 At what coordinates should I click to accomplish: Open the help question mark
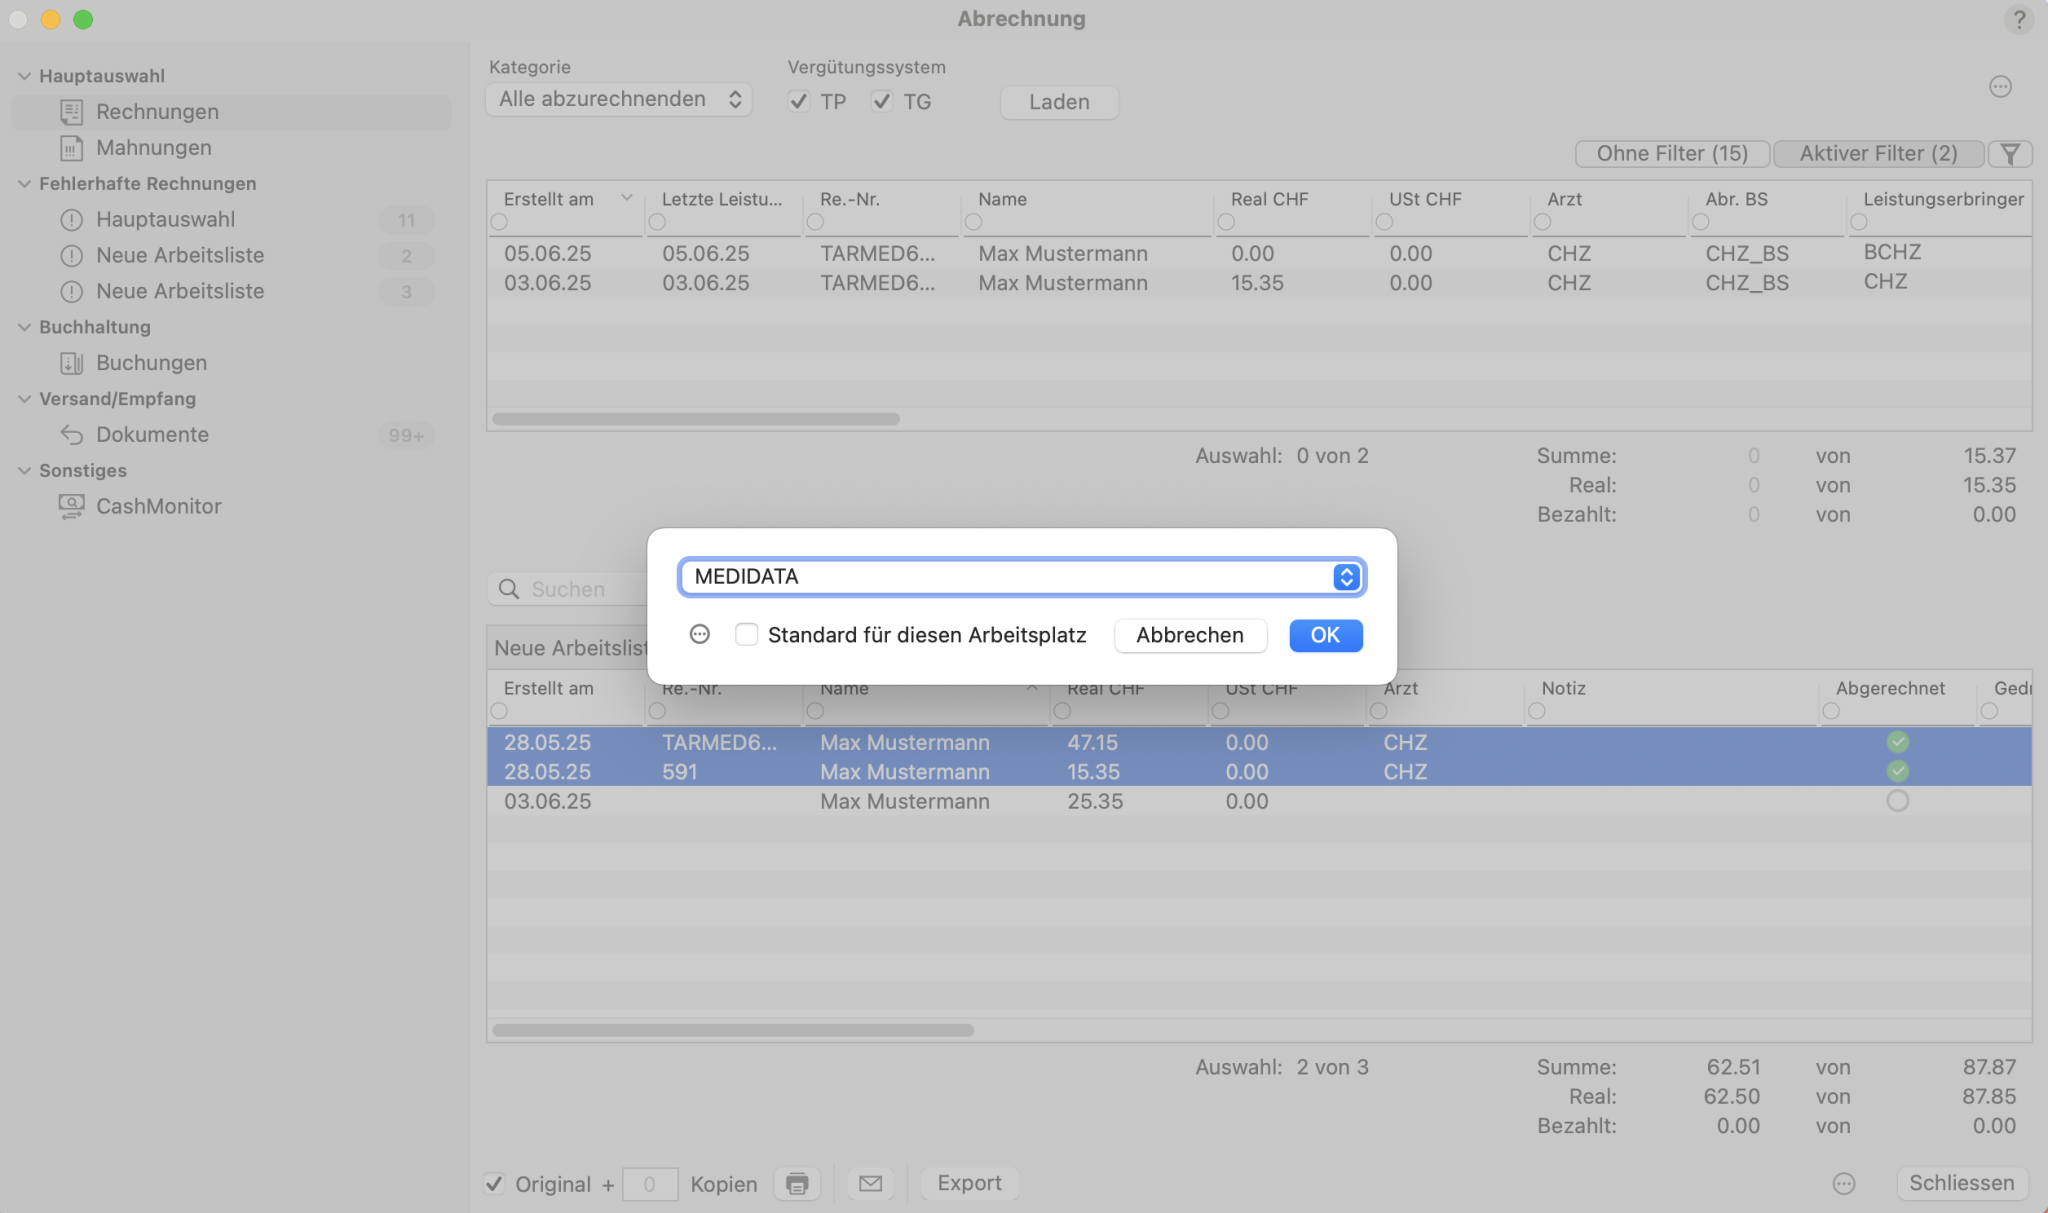point(2019,19)
